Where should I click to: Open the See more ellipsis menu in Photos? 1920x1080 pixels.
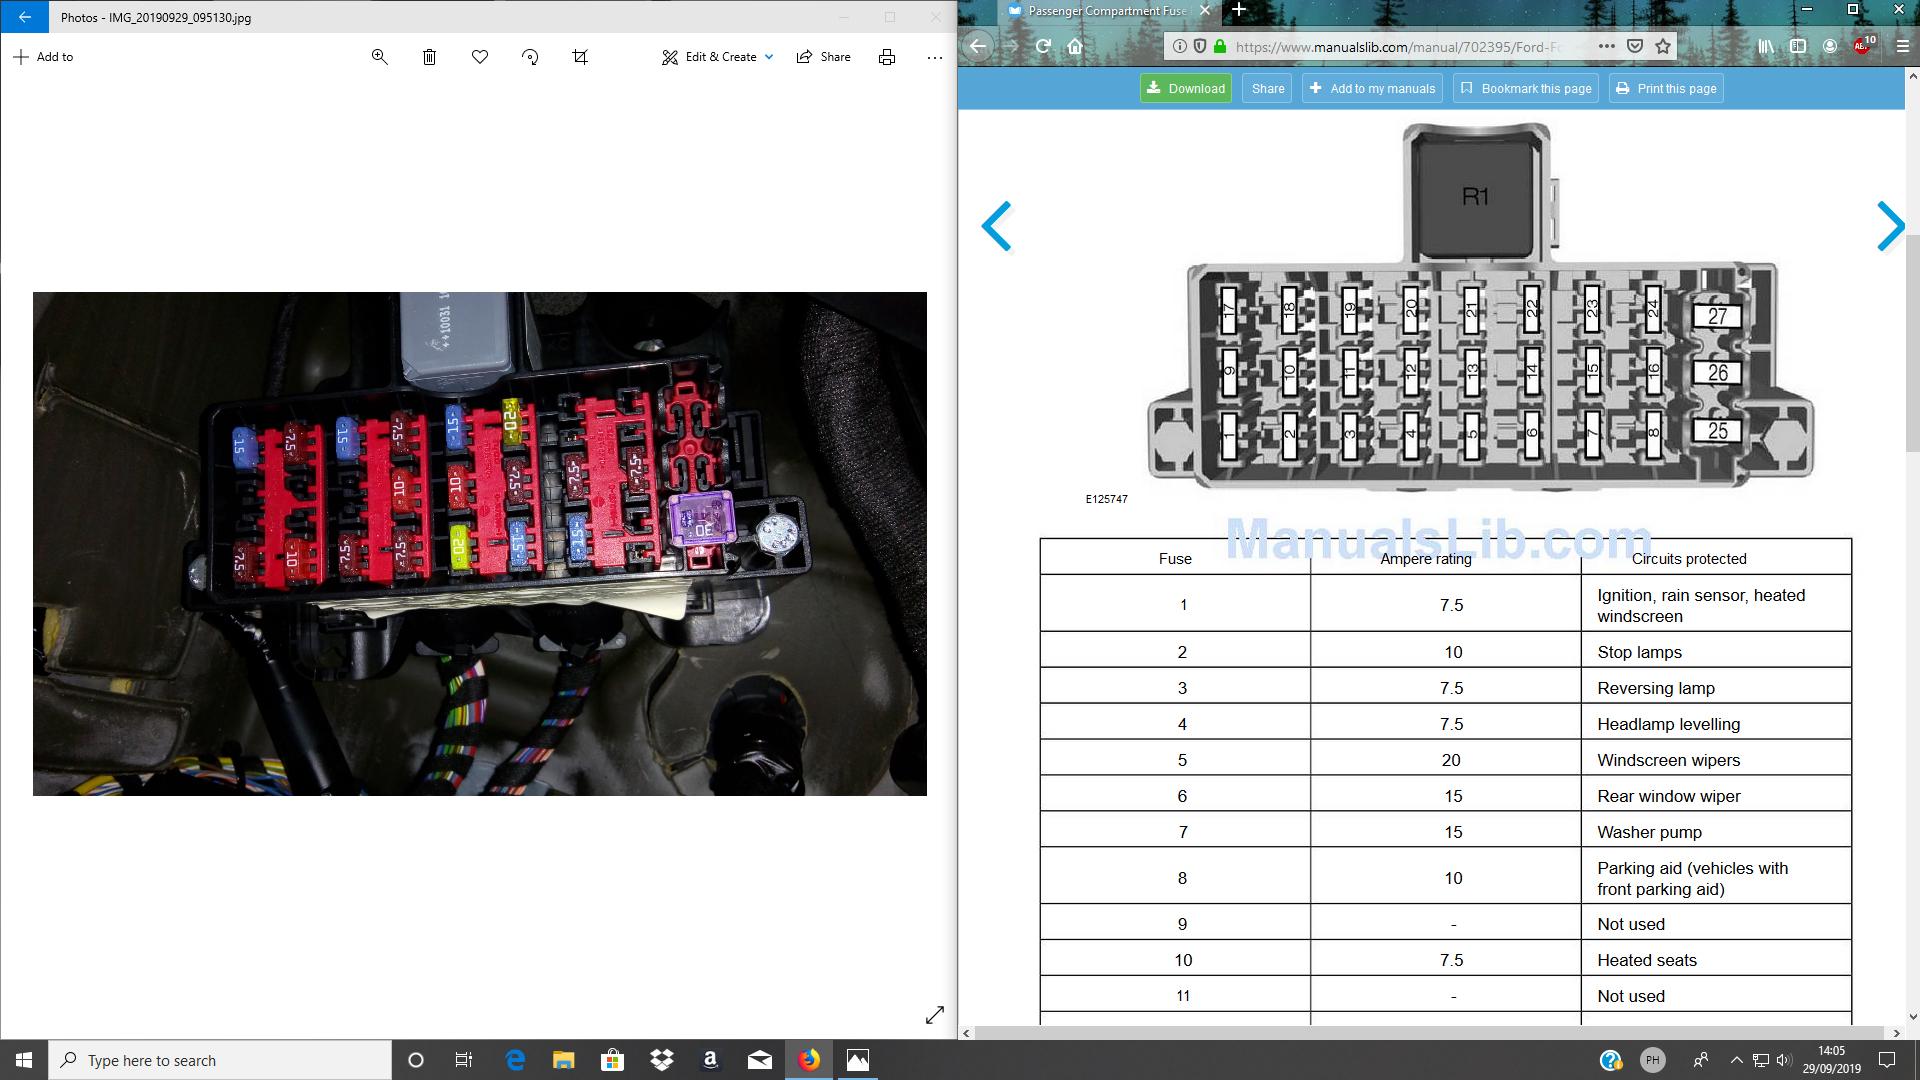[x=935, y=57]
